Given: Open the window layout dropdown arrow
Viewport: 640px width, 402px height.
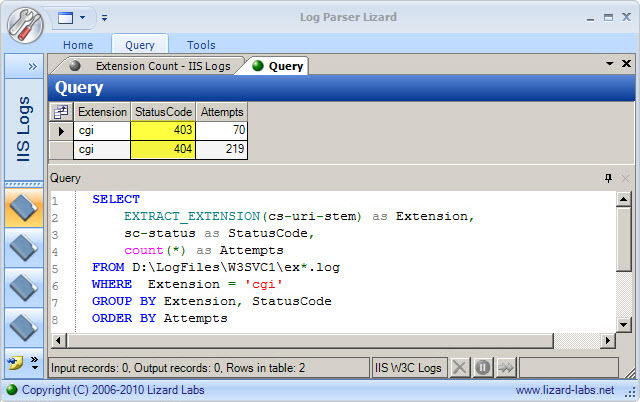Looking at the screenshot, I should coord(82,18).
